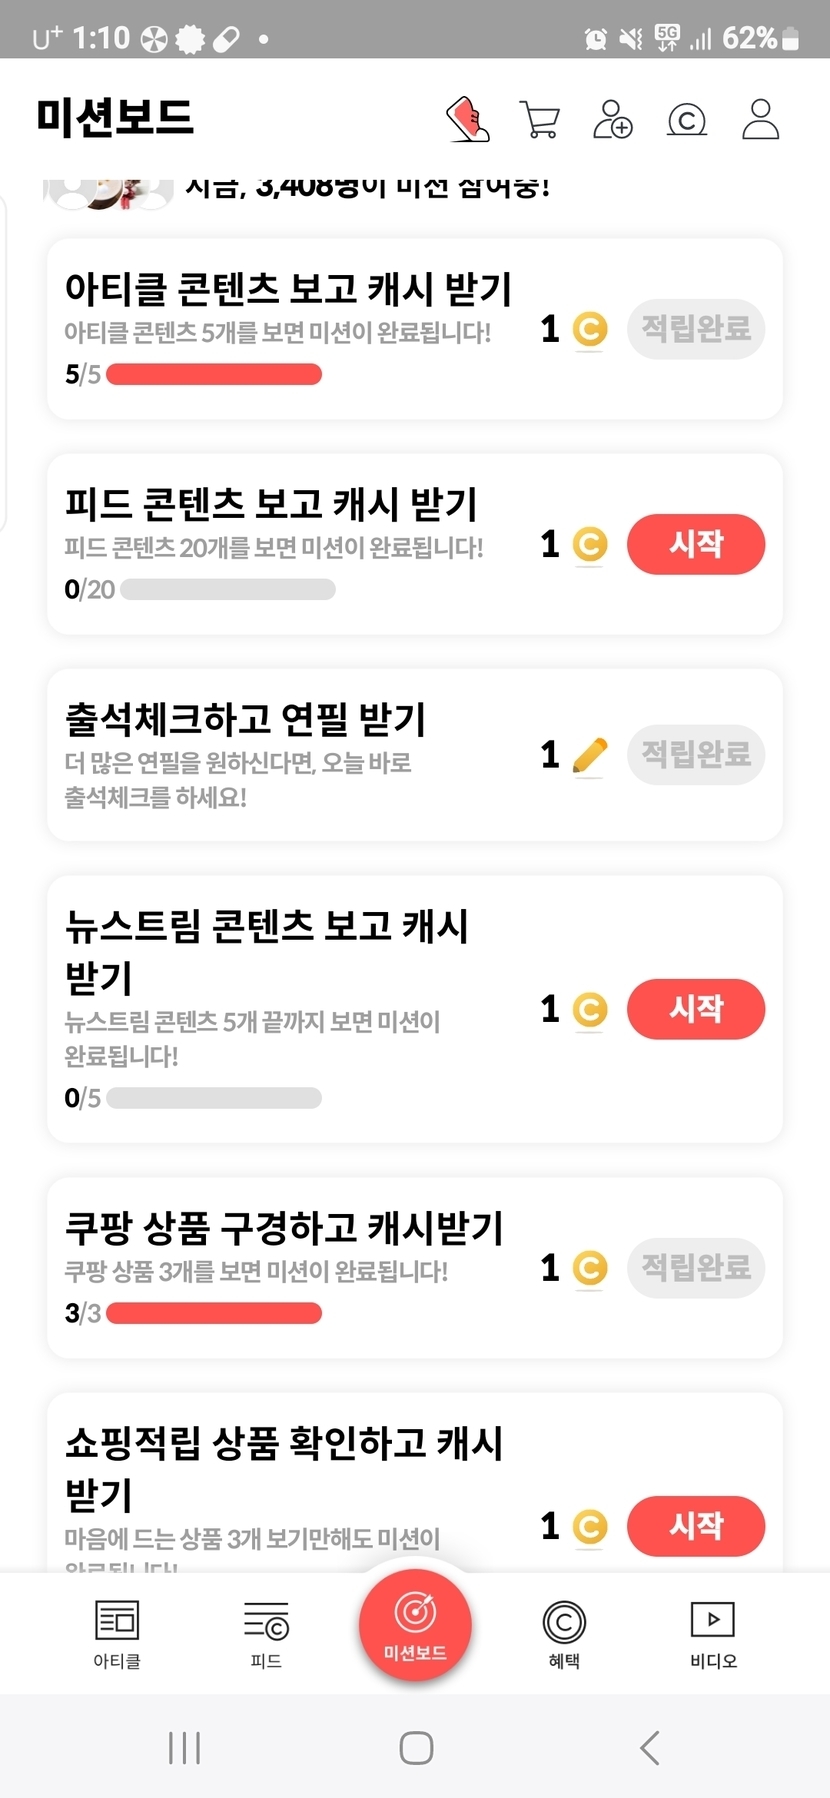
Task: Open the cash coin icon in header
Action: [687, 120]
